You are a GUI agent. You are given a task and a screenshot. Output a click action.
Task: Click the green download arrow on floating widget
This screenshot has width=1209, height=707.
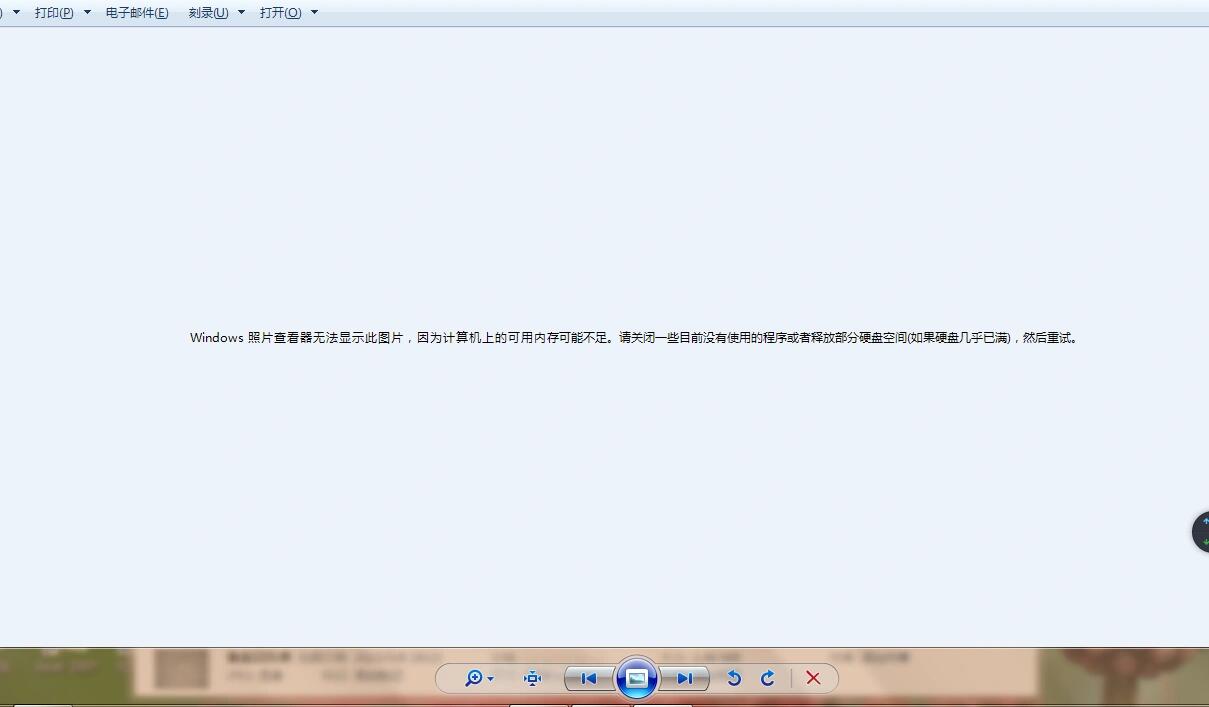[1205, 541]
